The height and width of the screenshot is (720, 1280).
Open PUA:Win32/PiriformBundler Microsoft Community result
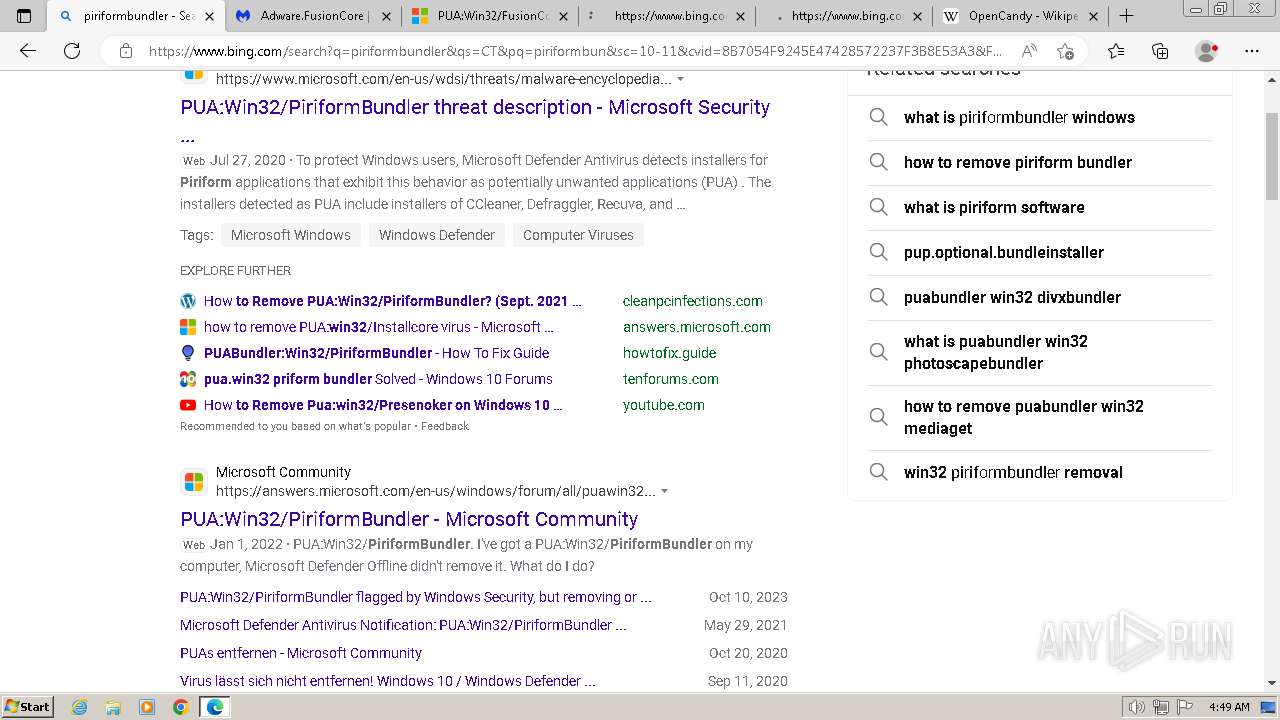[409, 519]
